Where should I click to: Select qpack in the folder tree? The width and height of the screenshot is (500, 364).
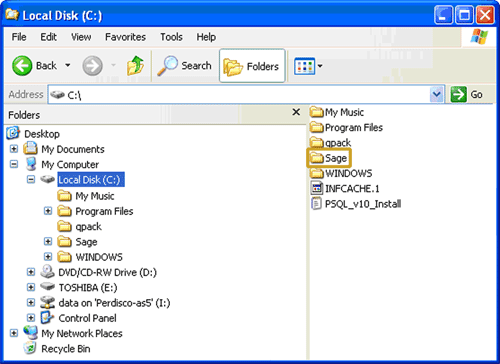coord(88,227)
